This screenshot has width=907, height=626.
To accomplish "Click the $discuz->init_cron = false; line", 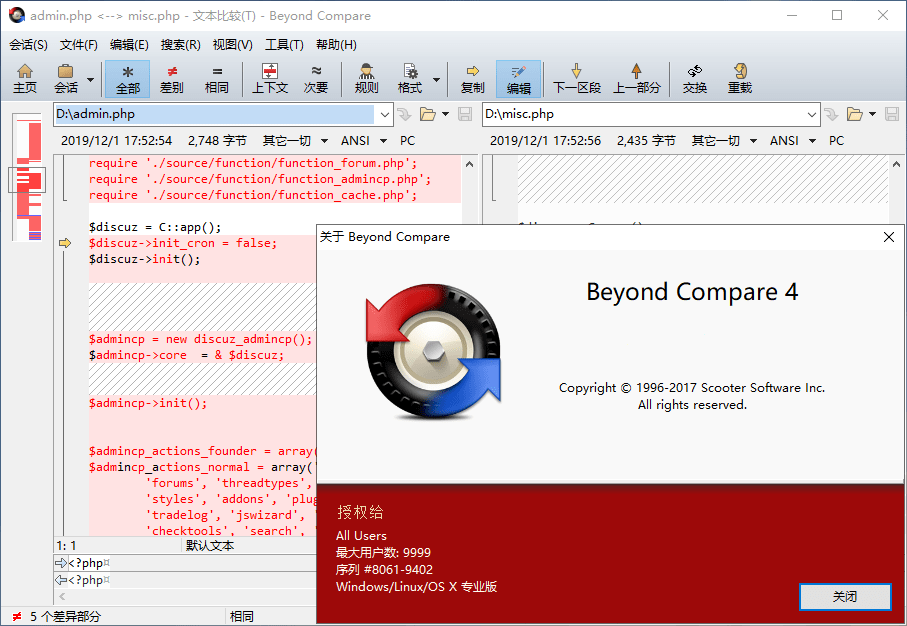I will tap(183, 243).
